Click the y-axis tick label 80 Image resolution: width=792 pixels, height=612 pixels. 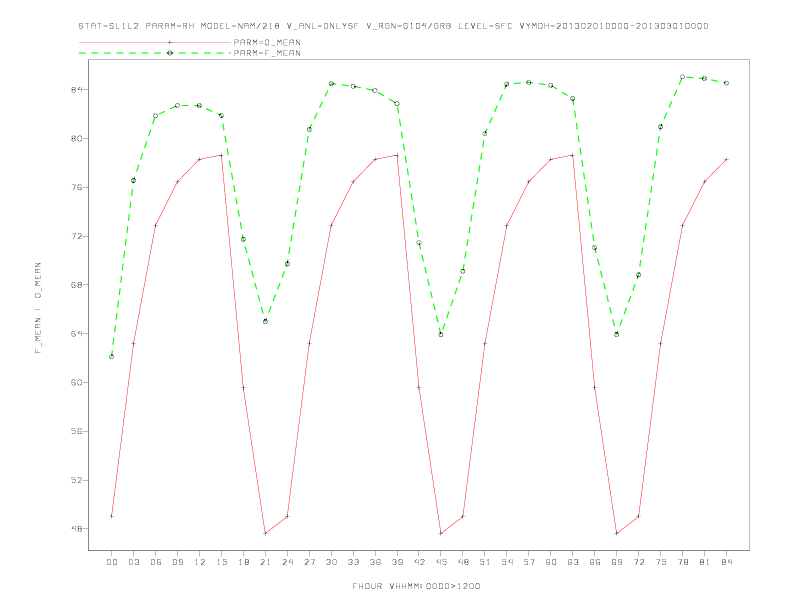(77, 138)
